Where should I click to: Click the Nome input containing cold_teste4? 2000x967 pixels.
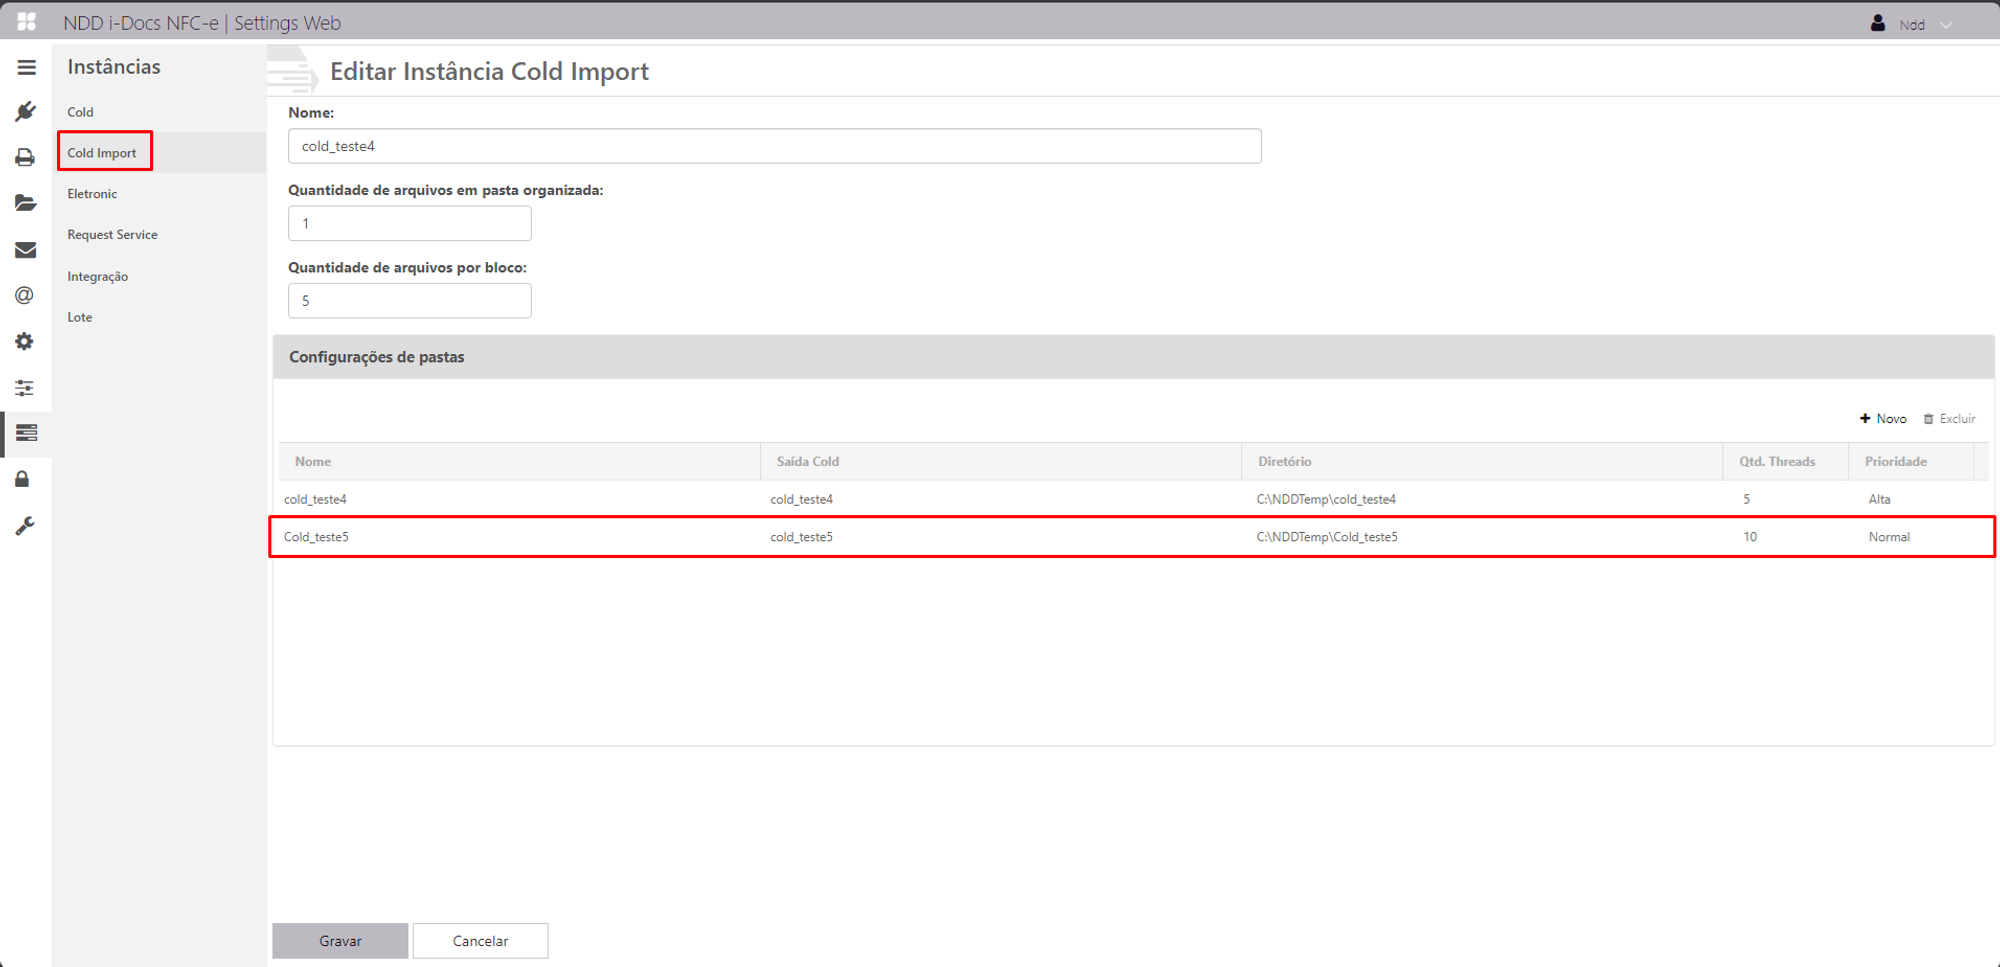pyautogui.click(x=775, y=145)
